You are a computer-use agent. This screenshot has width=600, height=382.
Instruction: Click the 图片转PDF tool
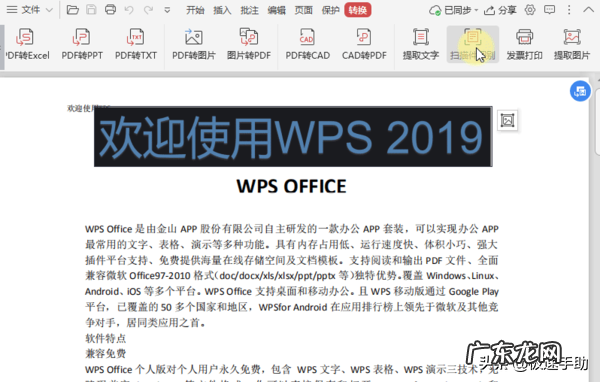pyautogui.click(x=249, y=44)
